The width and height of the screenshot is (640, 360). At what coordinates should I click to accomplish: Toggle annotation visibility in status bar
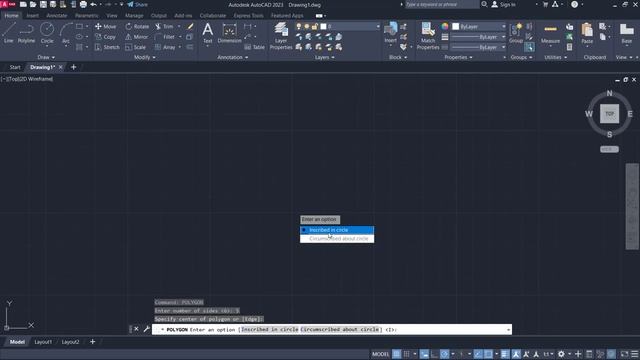click(x=516, y=354)
